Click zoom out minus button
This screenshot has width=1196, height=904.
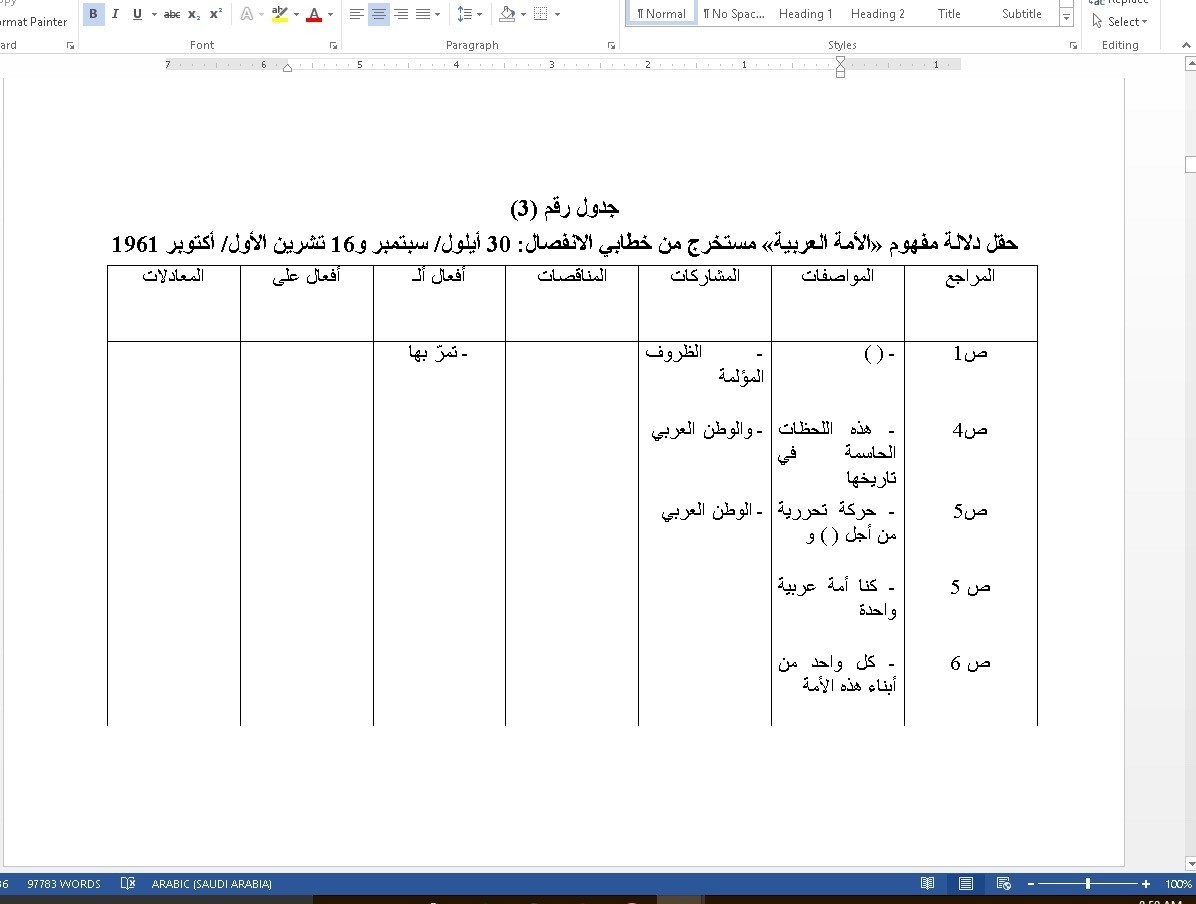1030,884
